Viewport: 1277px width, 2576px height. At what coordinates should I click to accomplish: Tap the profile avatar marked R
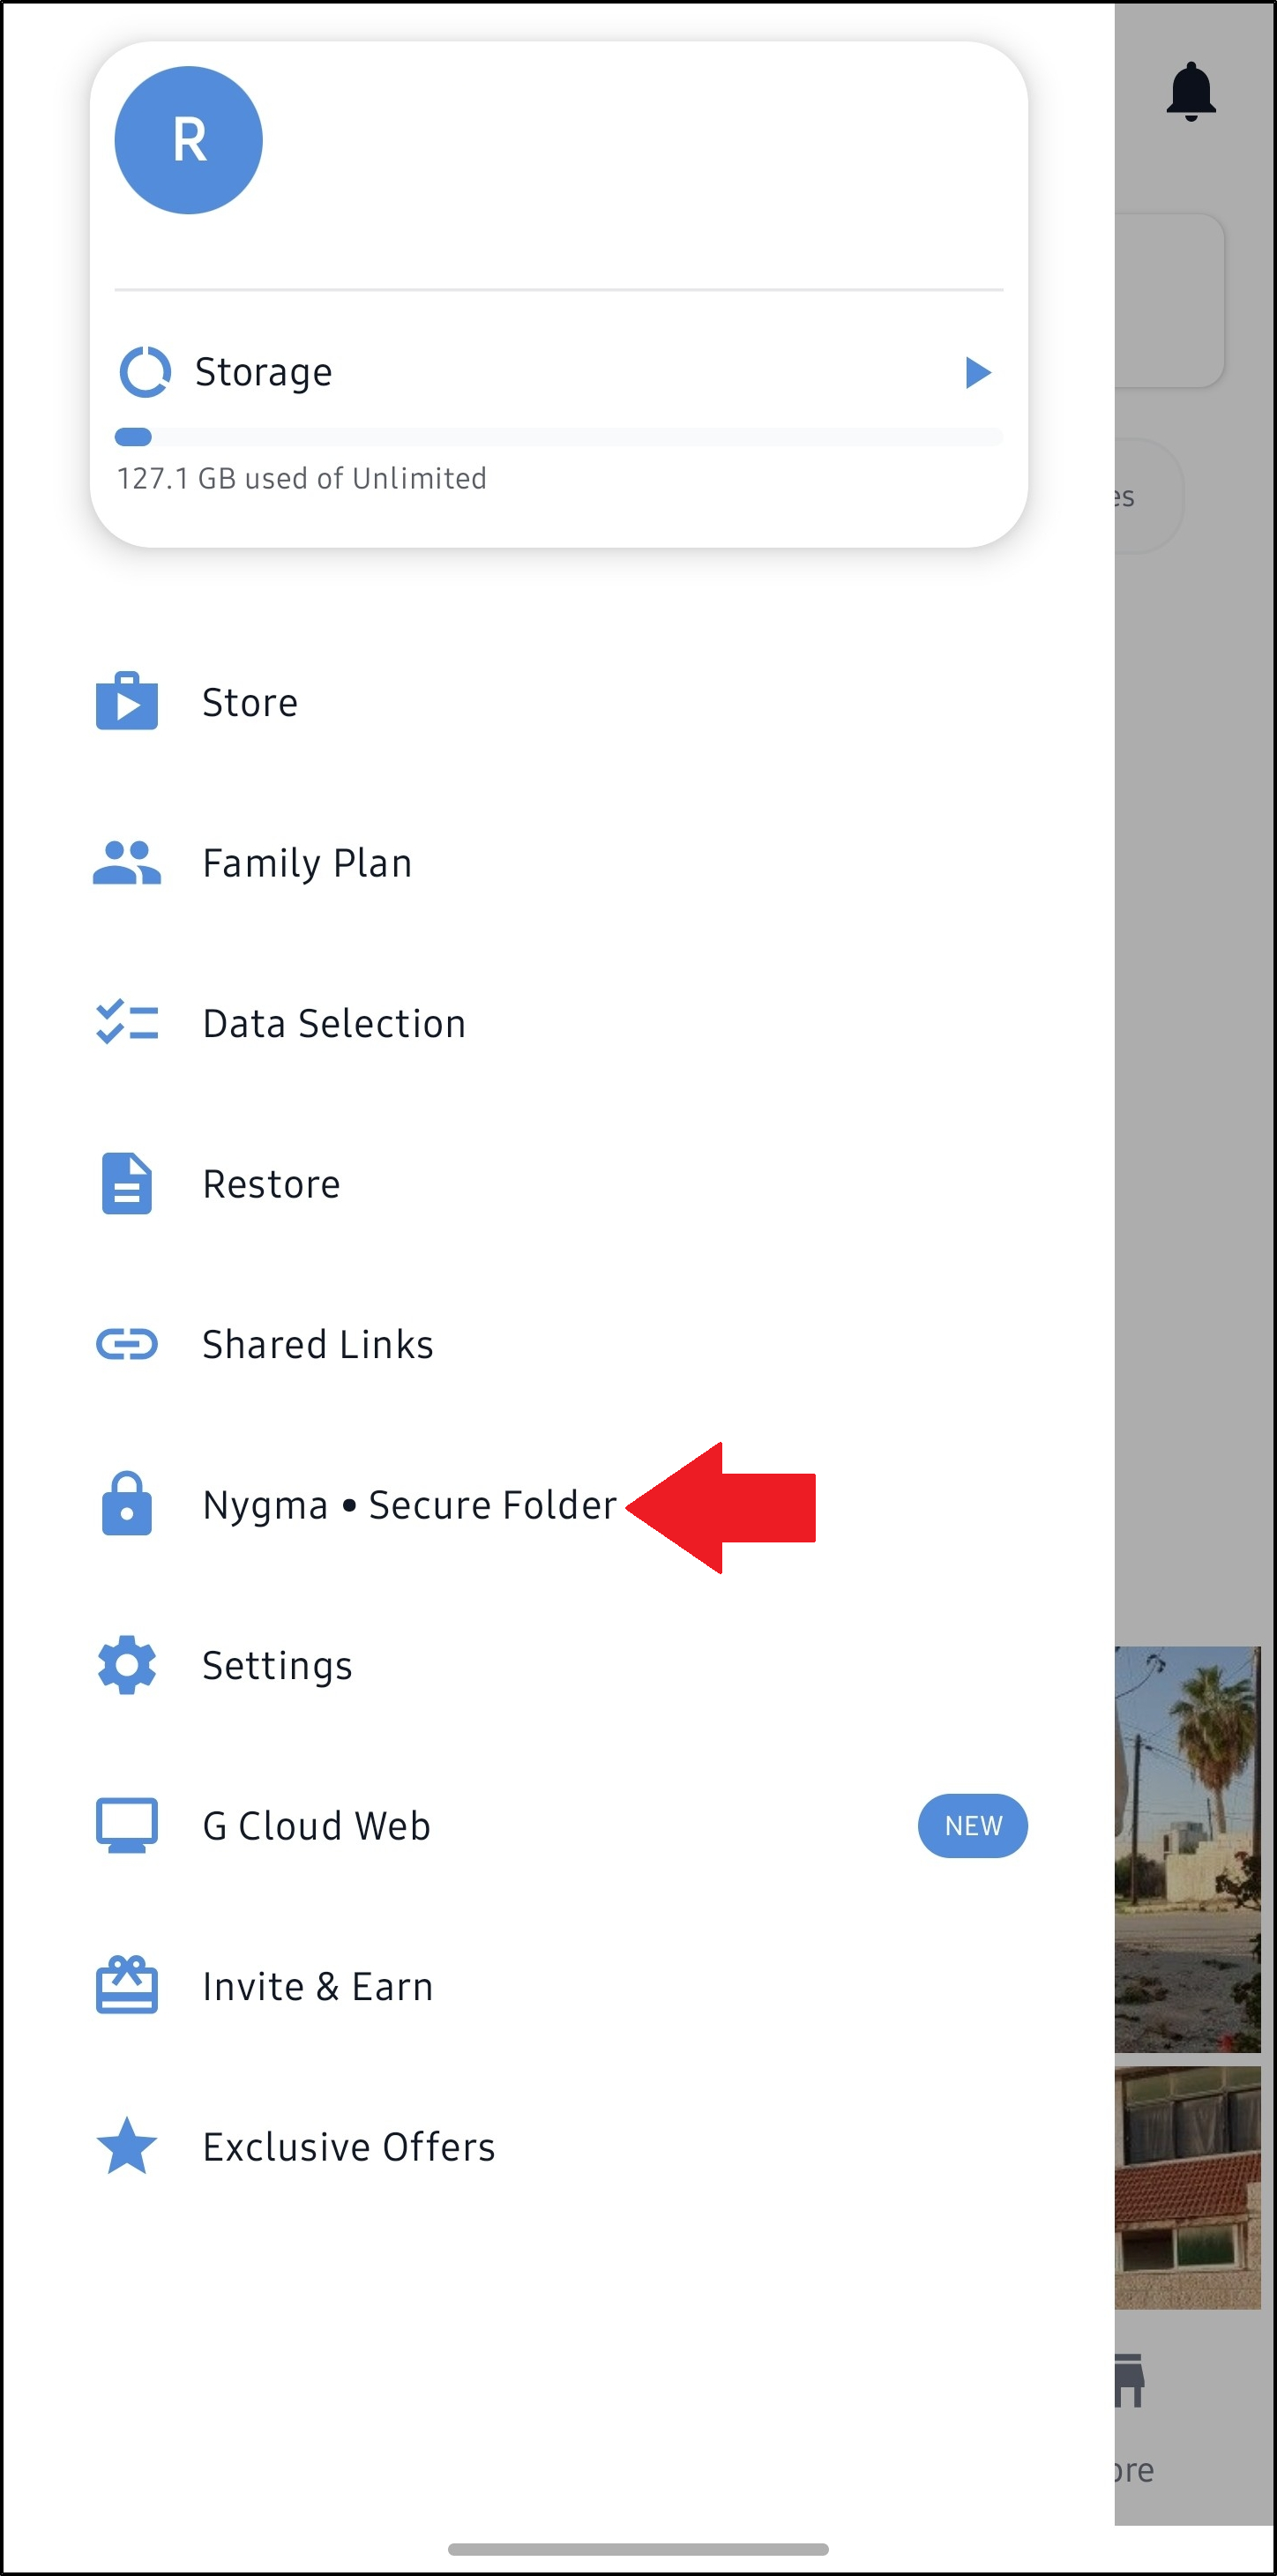[188, 139]
